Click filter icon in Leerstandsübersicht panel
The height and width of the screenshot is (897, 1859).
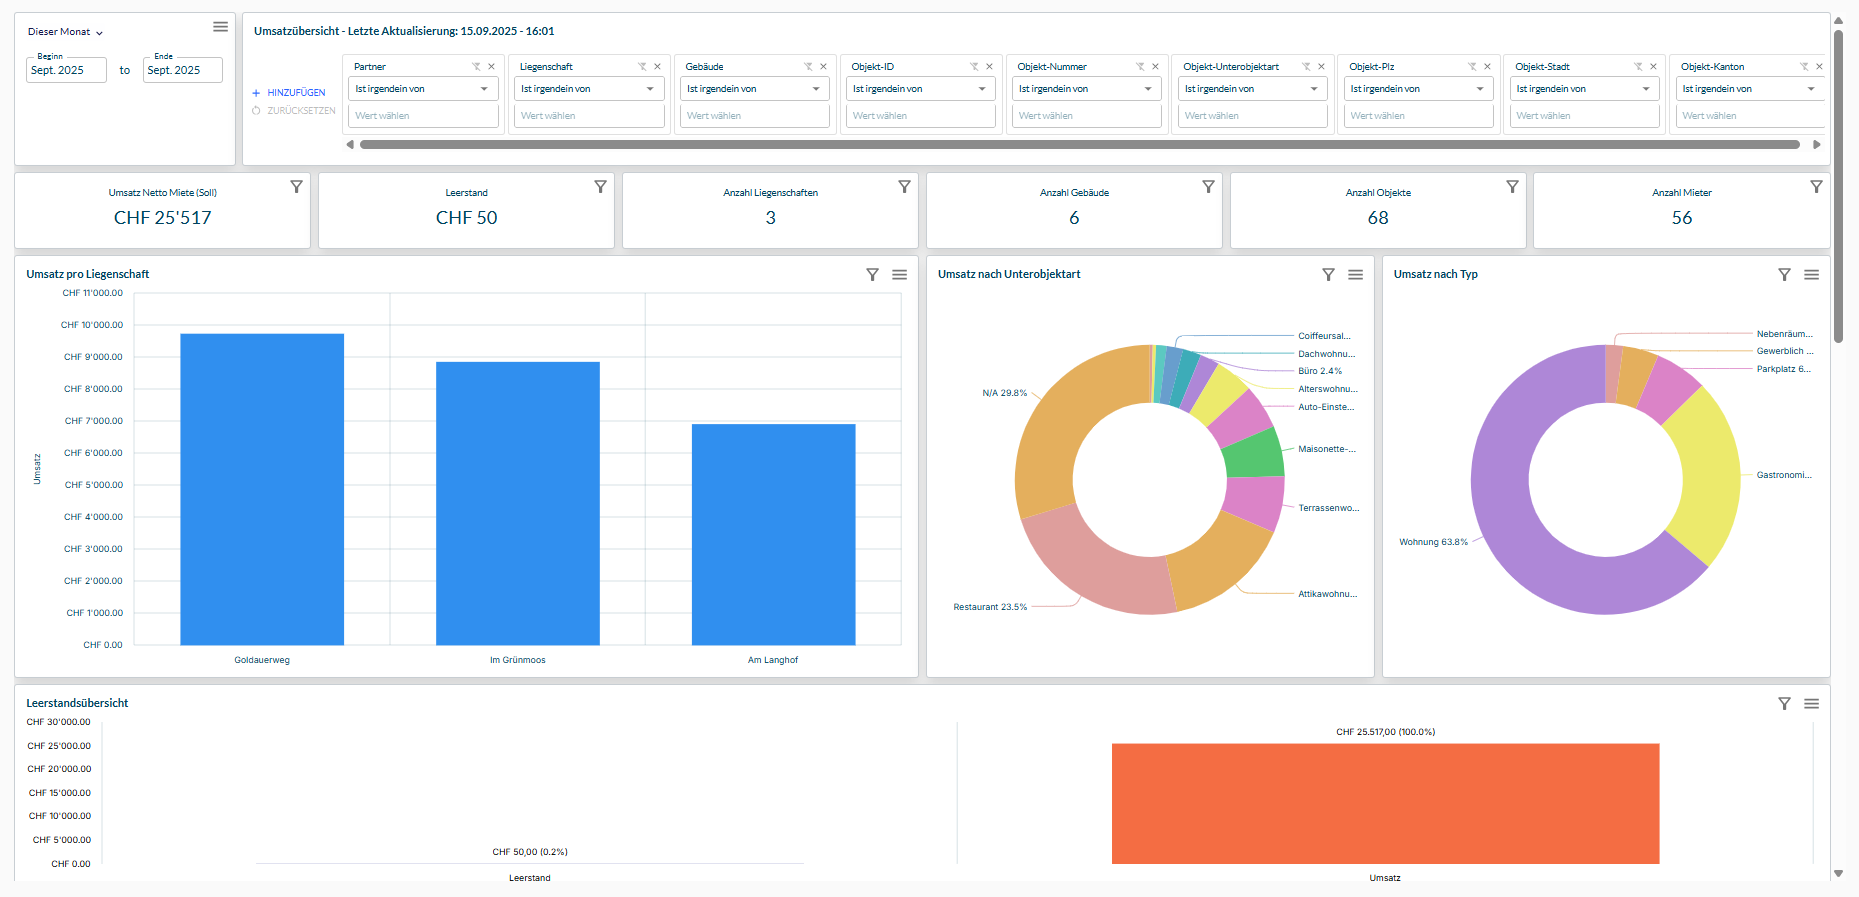click(x=1784, y=704)
